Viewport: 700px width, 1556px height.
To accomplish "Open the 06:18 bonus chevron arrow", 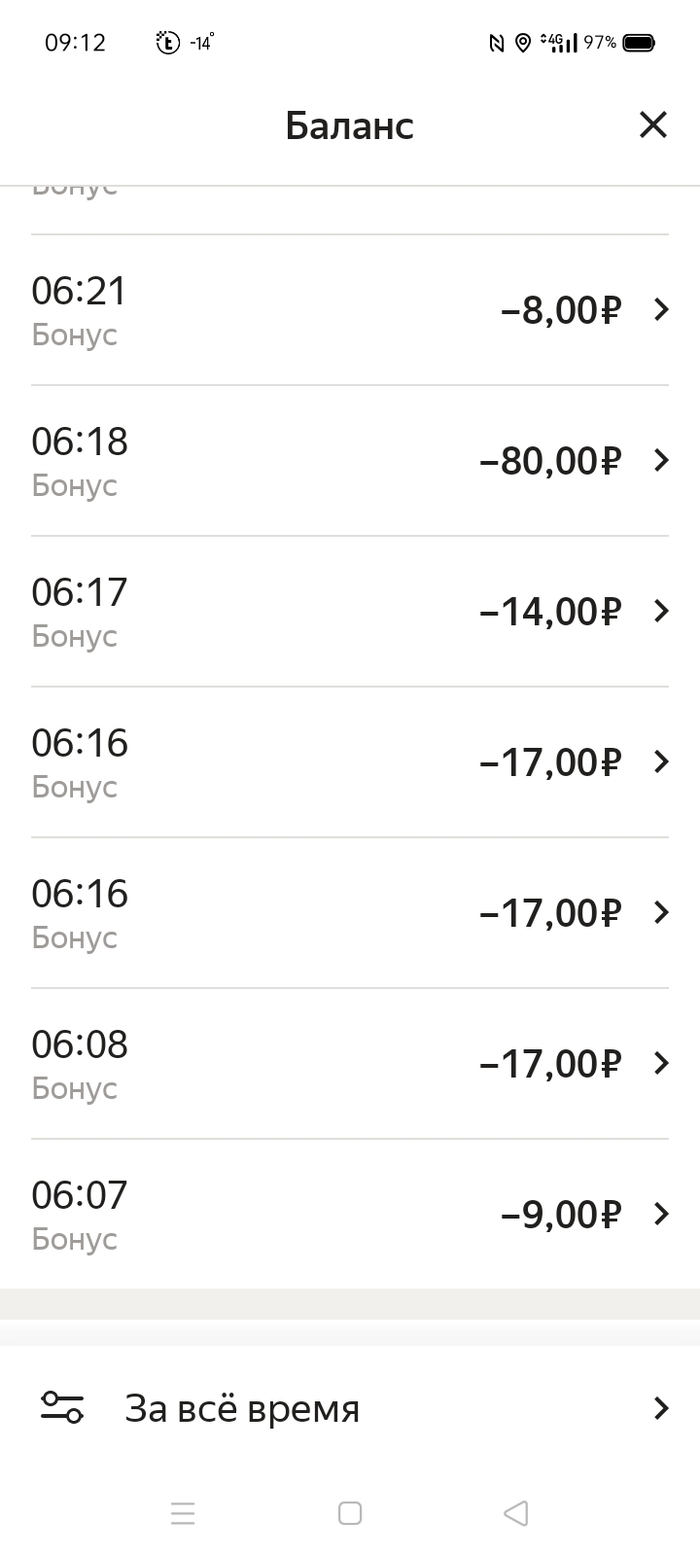I will click(x=661, y=460).
